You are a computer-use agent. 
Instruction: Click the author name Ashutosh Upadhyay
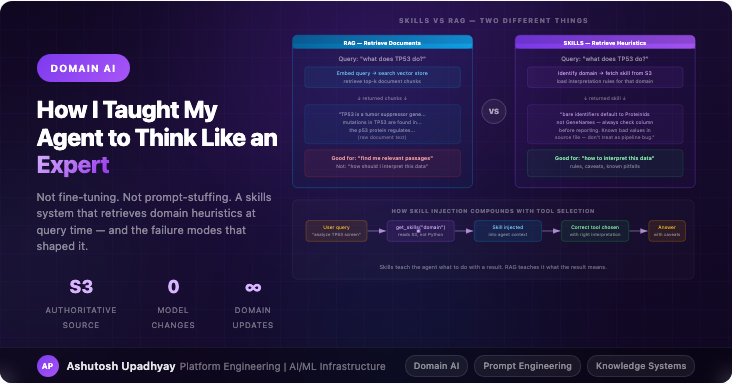click(x=121, y=366)
